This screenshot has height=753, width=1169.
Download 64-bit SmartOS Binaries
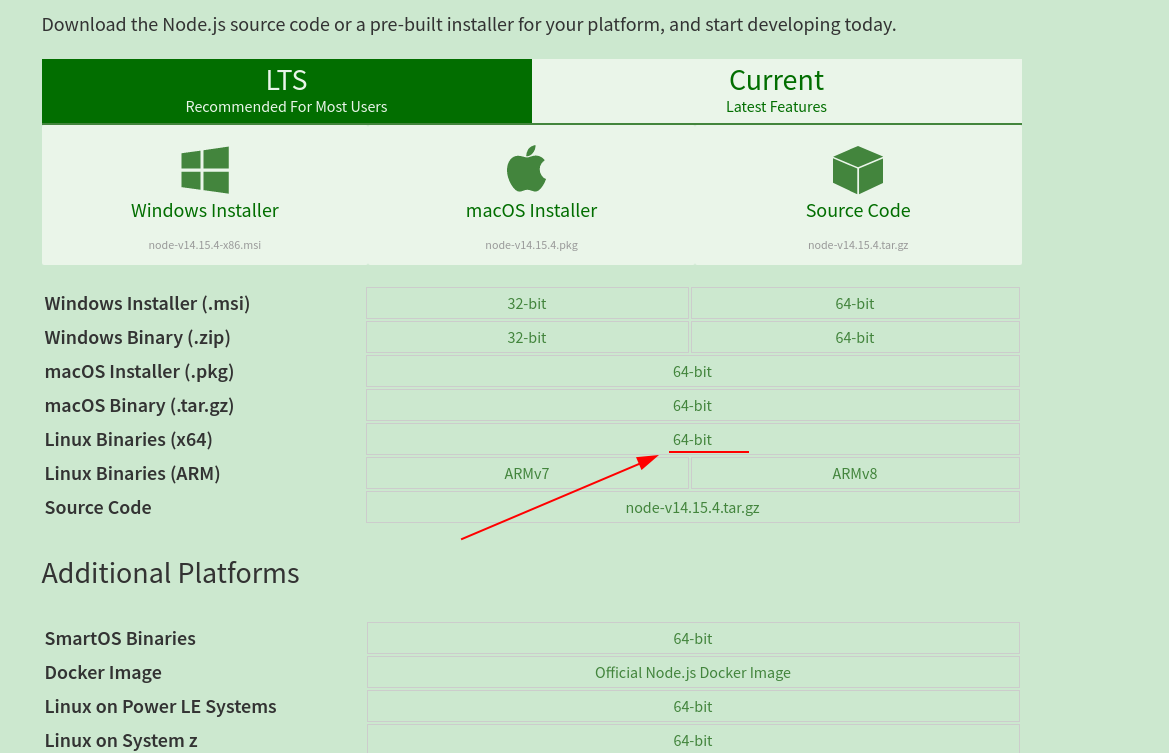click(x=693, y=638)
